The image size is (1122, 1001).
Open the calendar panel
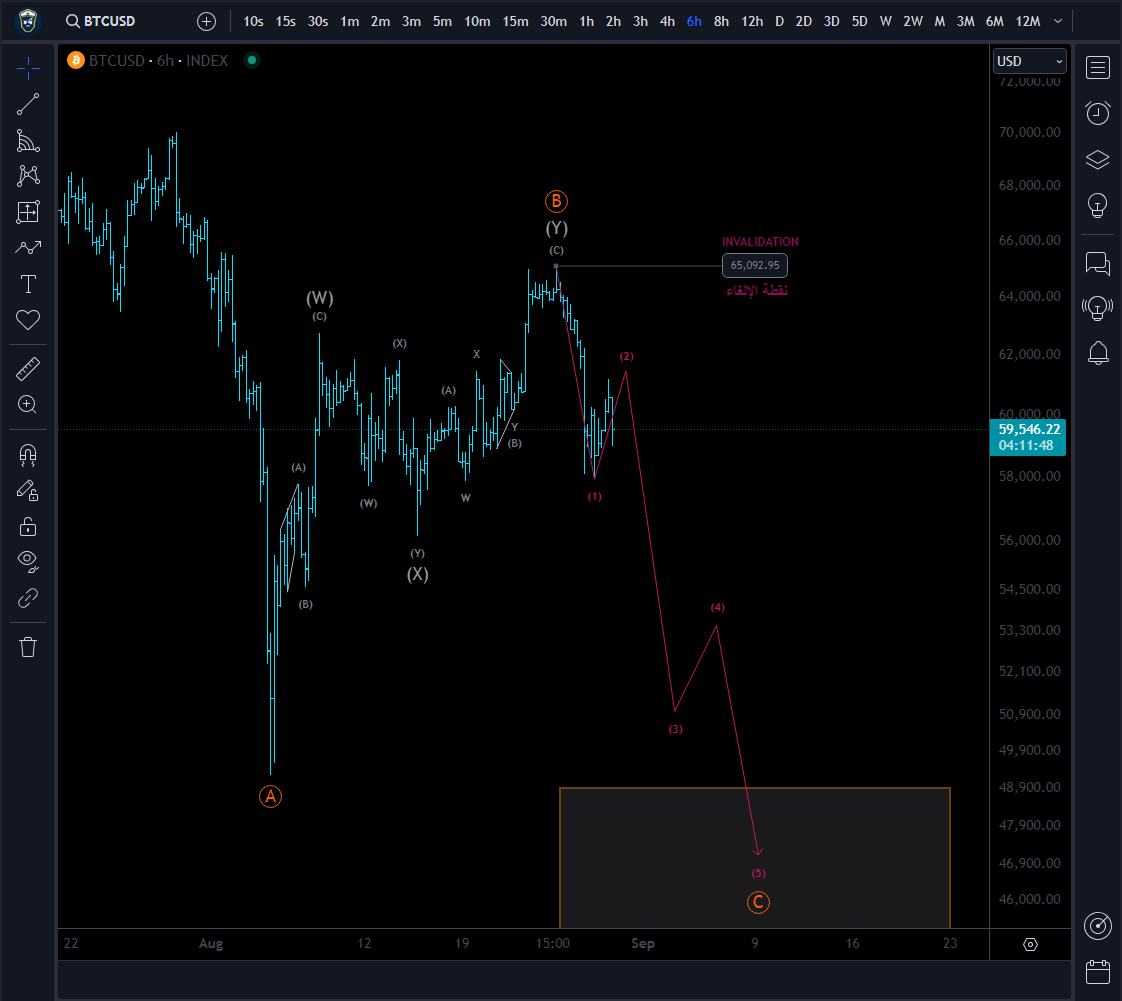pyautogui.click(x=1098, y=972)
